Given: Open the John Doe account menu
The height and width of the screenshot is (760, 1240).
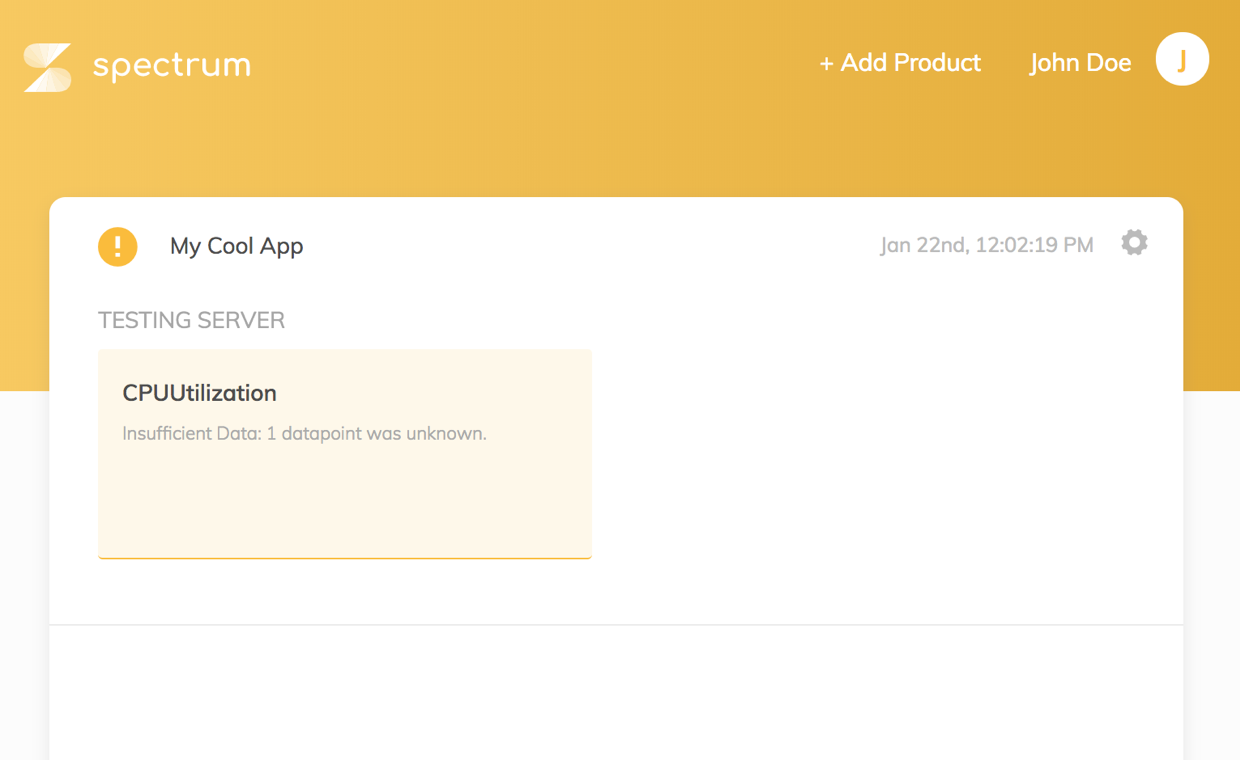Looking at the screenshot, I should pos(1080,62).
